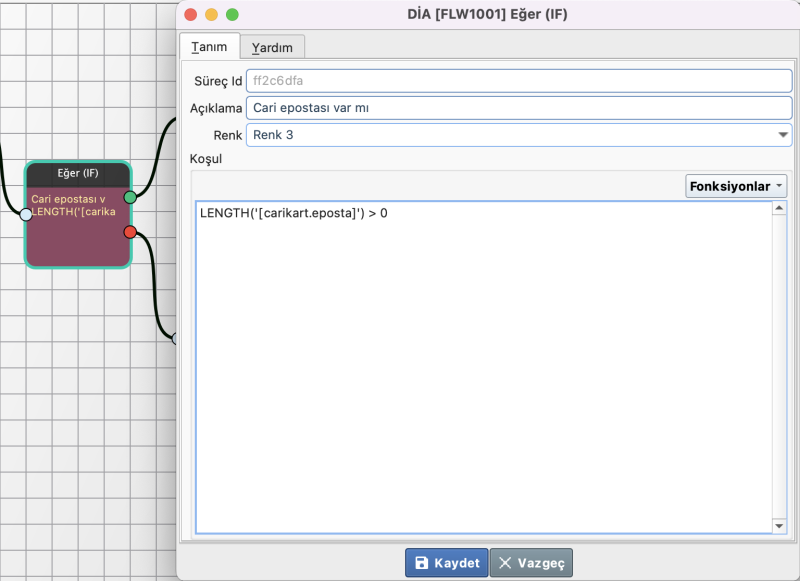
Task: Switch to the Tanım tab
Action: tap(209, 47)
